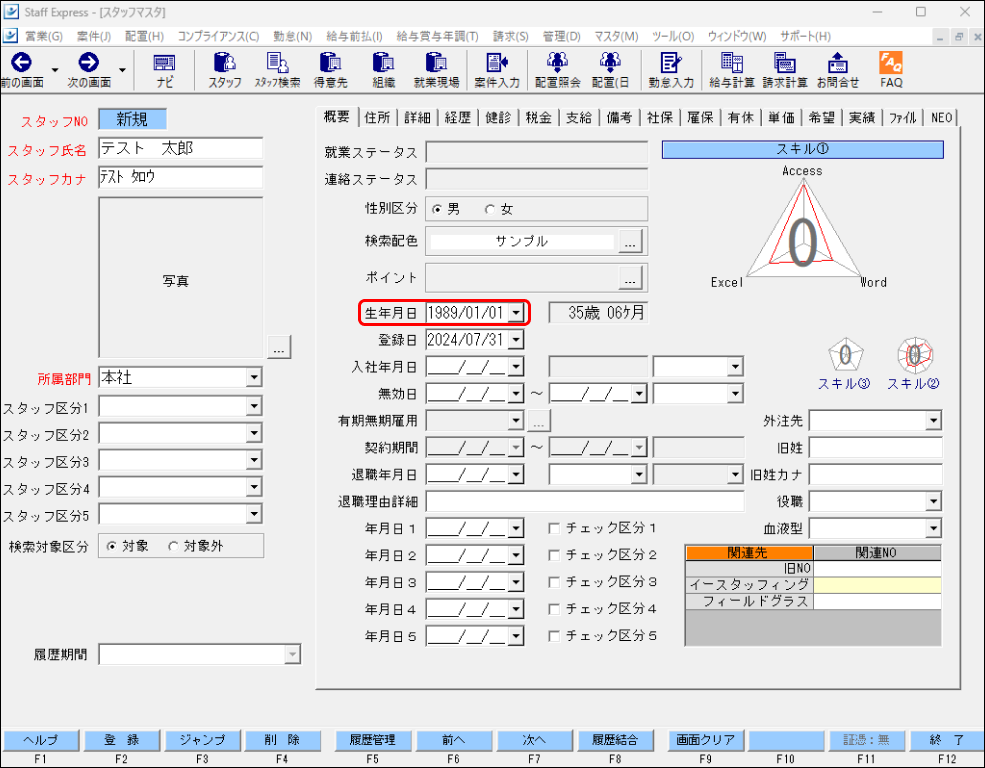Screen dimensions: 985x768
Task: Click the Staff Express app icon in title bar
Action: pos(11,12)
